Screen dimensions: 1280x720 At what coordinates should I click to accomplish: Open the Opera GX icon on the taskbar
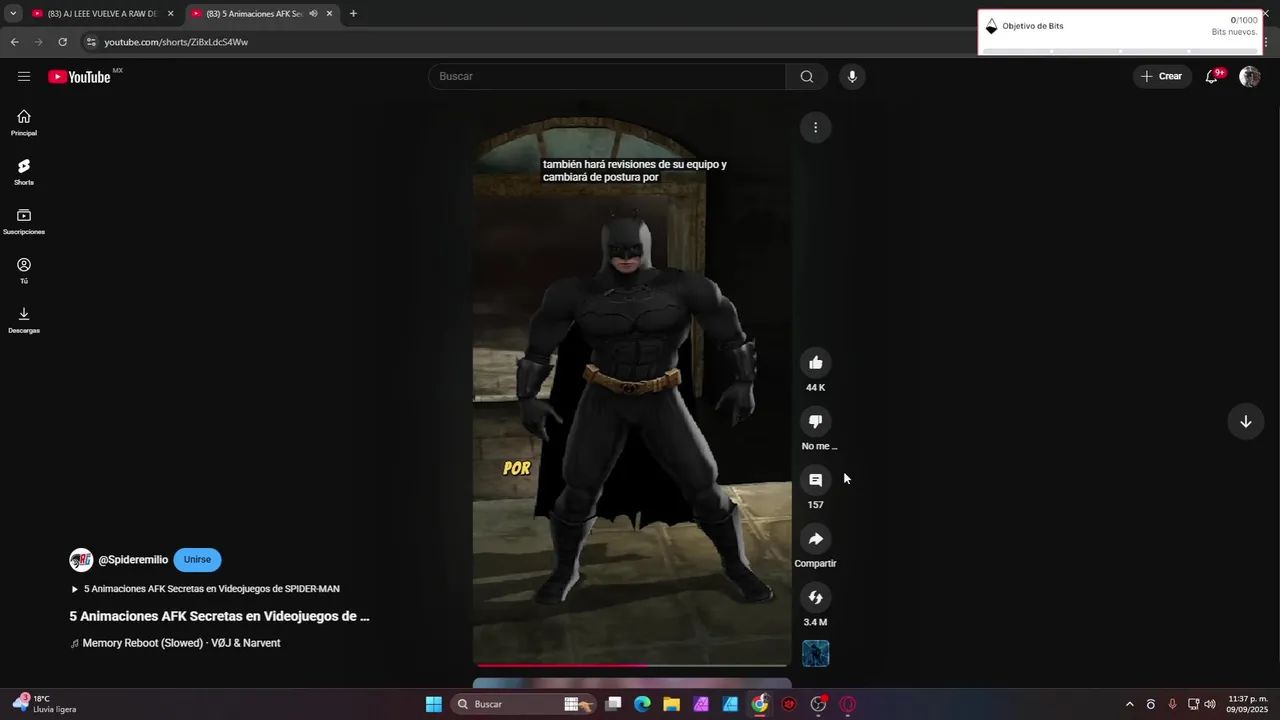pos(848,704)
